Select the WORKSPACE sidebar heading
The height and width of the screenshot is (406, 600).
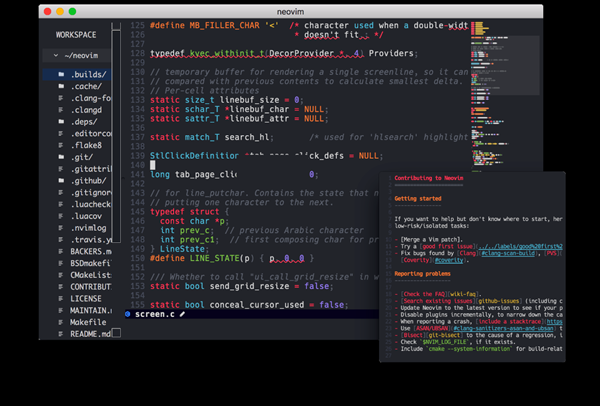click(x=76, y=35)
